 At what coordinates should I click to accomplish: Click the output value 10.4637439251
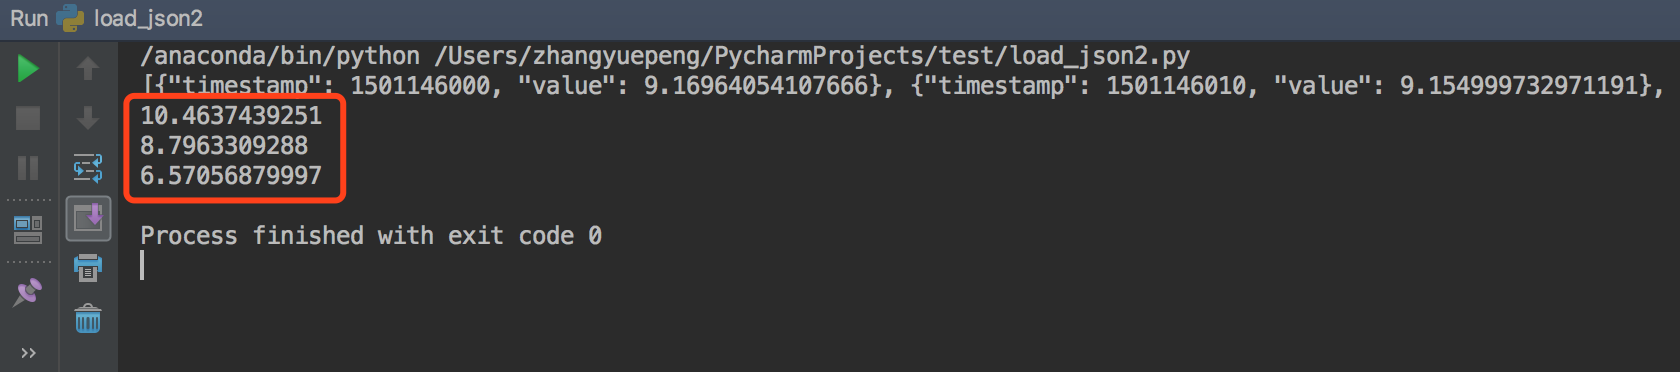231,115
